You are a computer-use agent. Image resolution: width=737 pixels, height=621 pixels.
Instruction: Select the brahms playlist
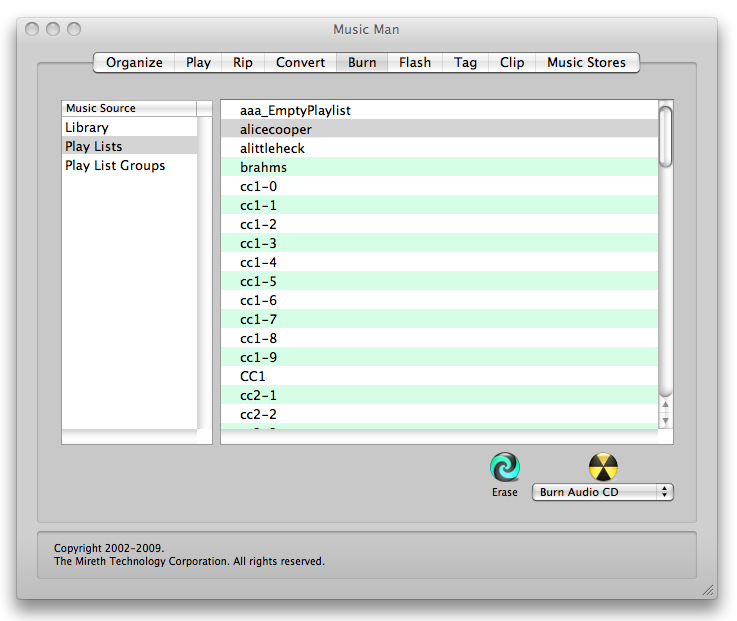[x=263, y=167]
